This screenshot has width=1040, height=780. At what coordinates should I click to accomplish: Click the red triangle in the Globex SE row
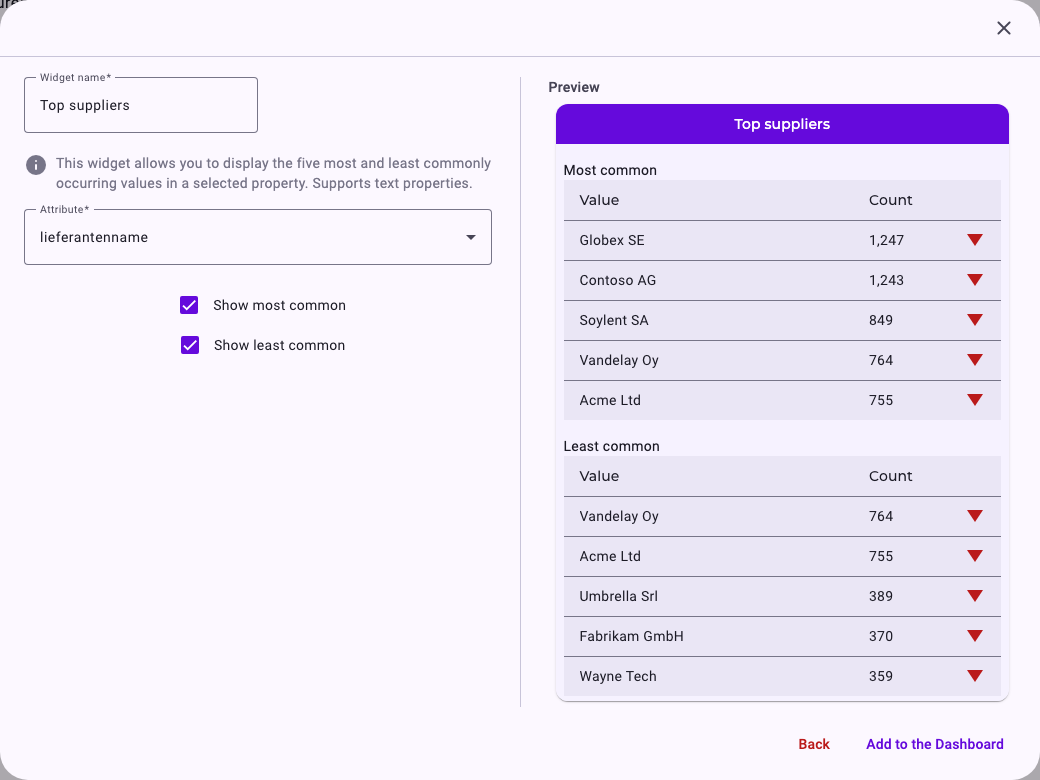pos(974,239)
